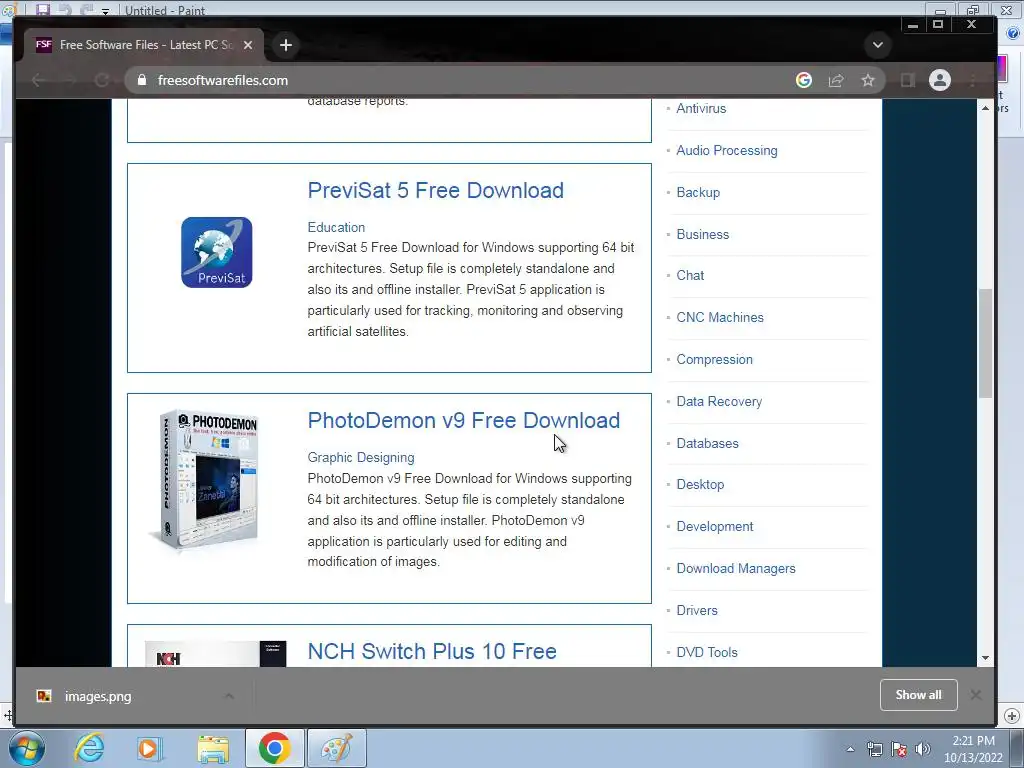The height and width of the screenshot is (768, 1024).
Task: Open File Explorer from taskbar
Action: 213,748
